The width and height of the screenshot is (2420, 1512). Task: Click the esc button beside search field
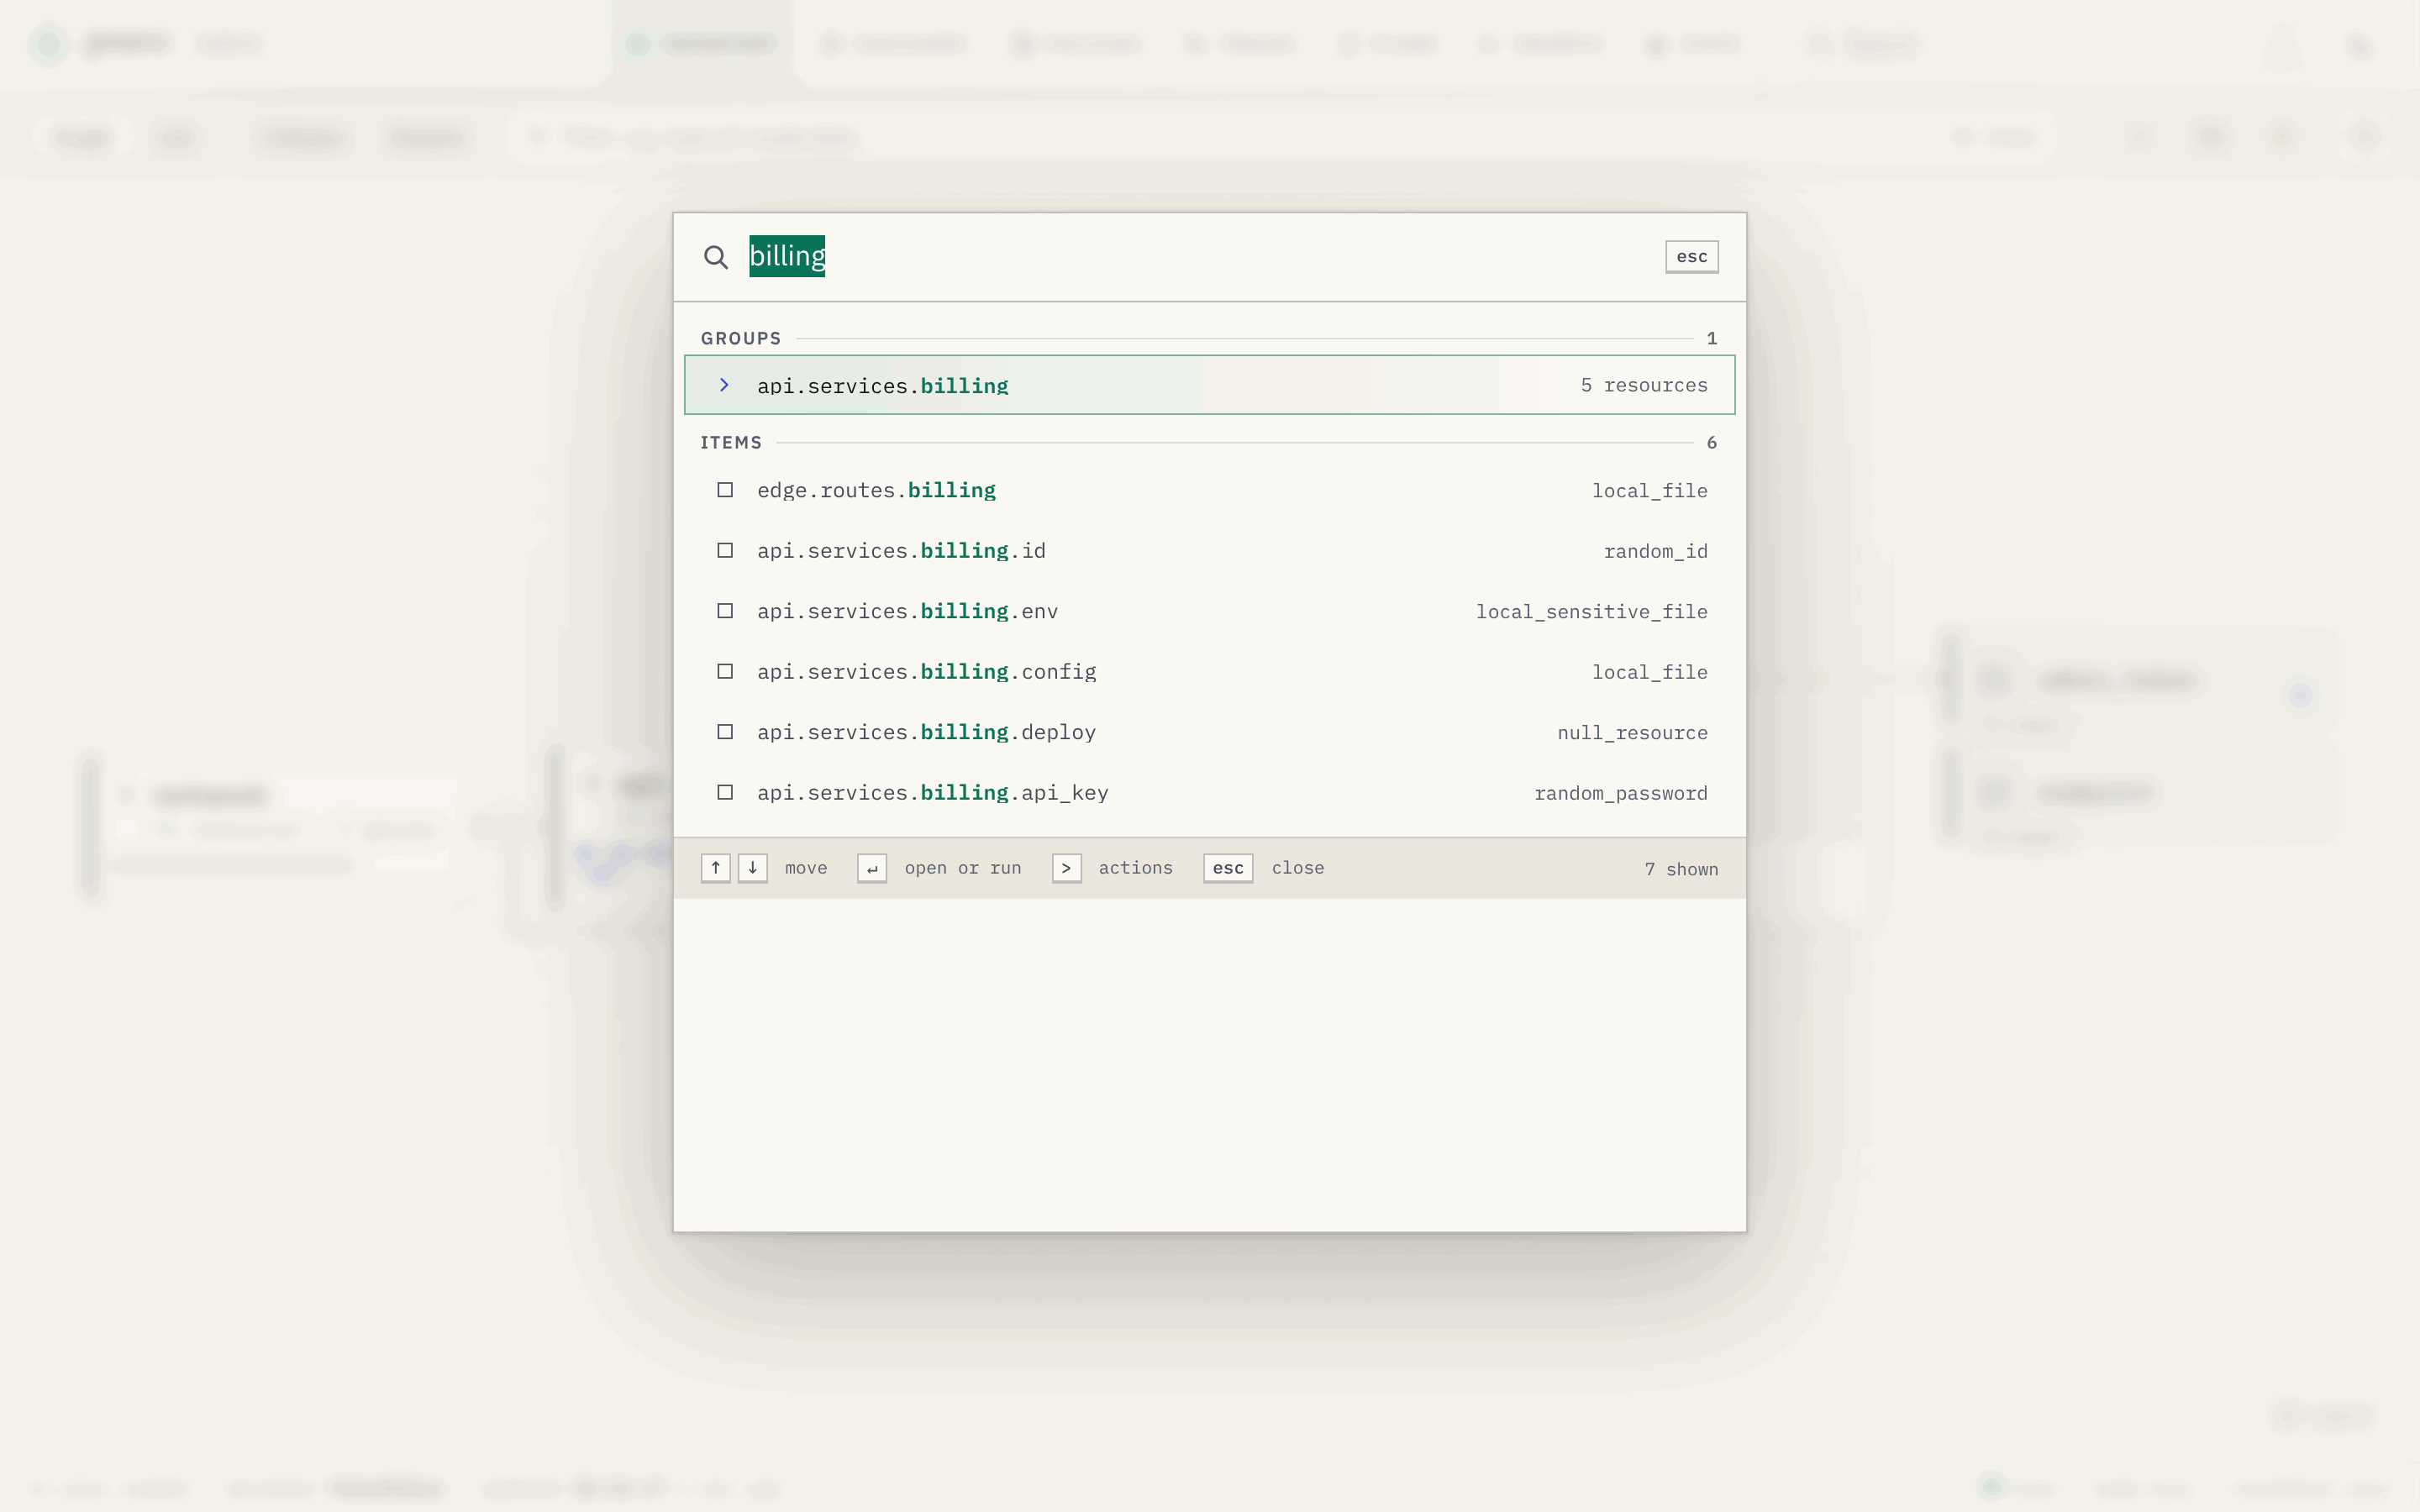[x=1691, y=257]
